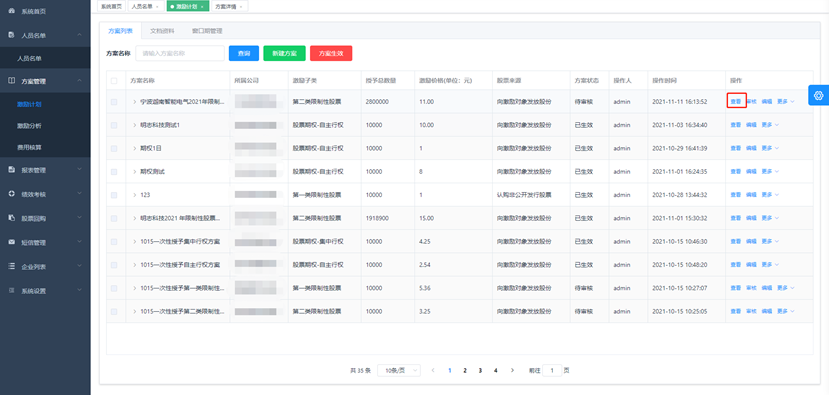Close the 人员名单 page tag
The width and height of the screenshot is (829, 395).
[x=157, y=7]
